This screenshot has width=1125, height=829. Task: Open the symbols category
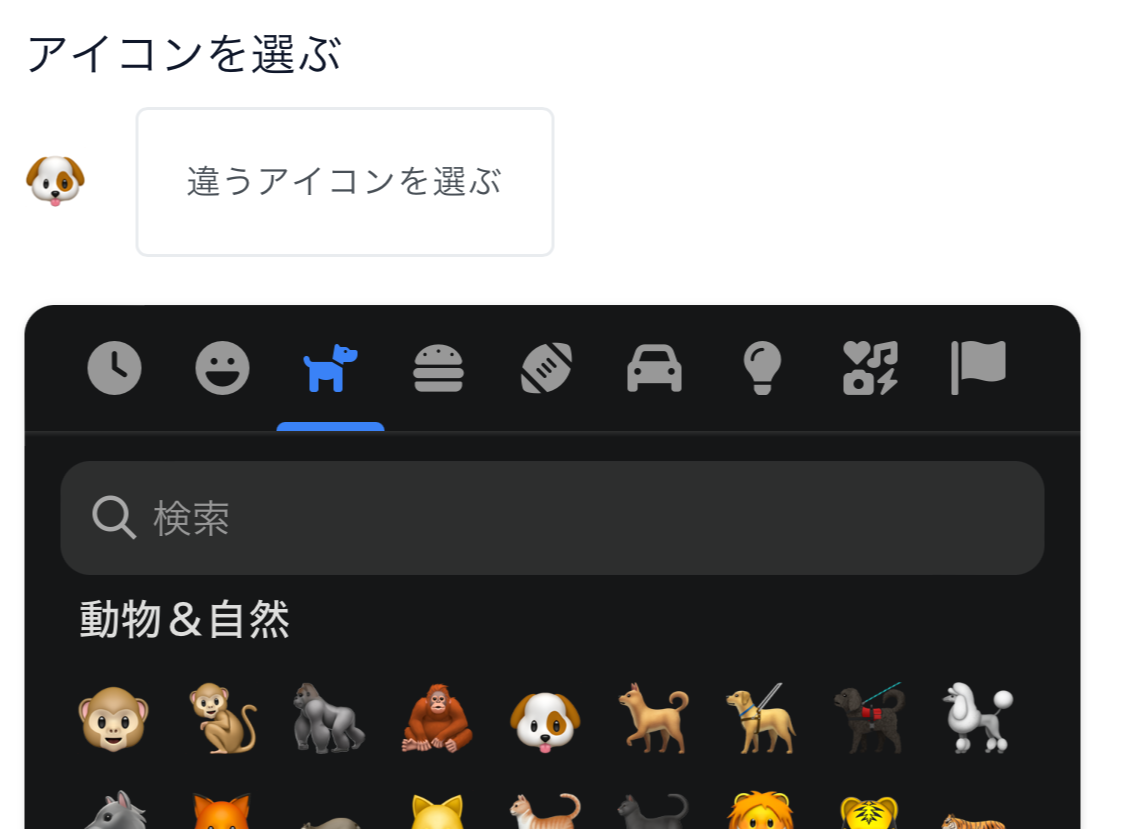coord(870,368)
